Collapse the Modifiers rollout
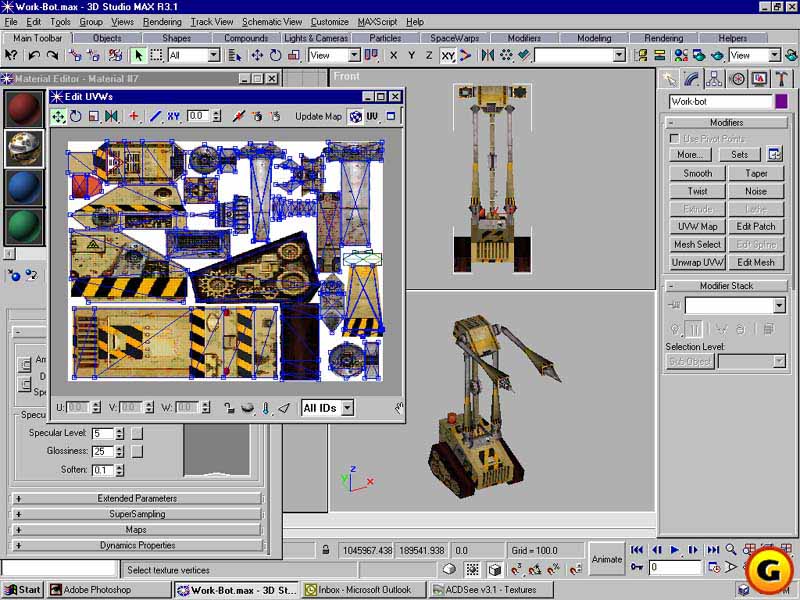This screenshot has width=800, height=600. [727, 122]
